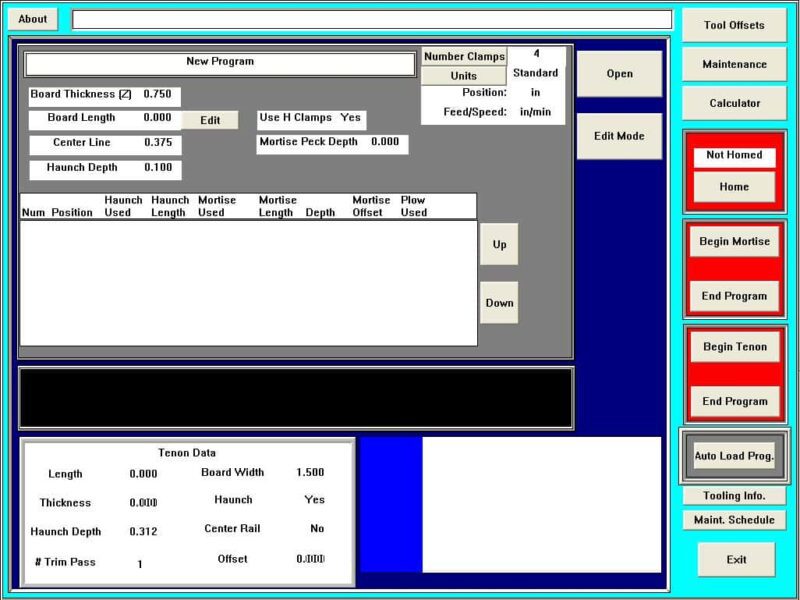Viewport: 800px width, 600px height.
Task: Click End Program under Begin Tenon
Action: pos(734,401)
